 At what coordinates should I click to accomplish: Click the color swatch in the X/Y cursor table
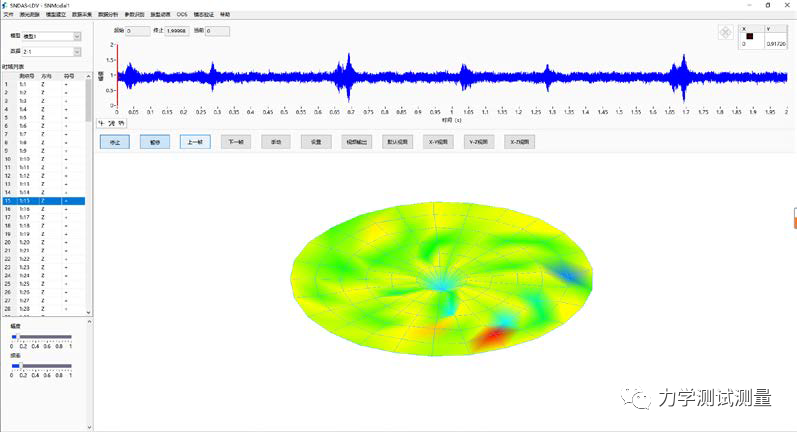749,37
